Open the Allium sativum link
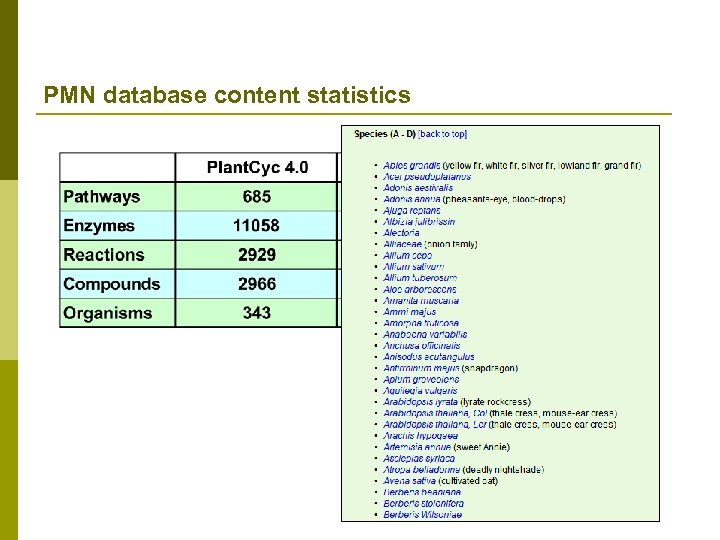This screenshot has width=720, height=540. click(x=413, y=267)
